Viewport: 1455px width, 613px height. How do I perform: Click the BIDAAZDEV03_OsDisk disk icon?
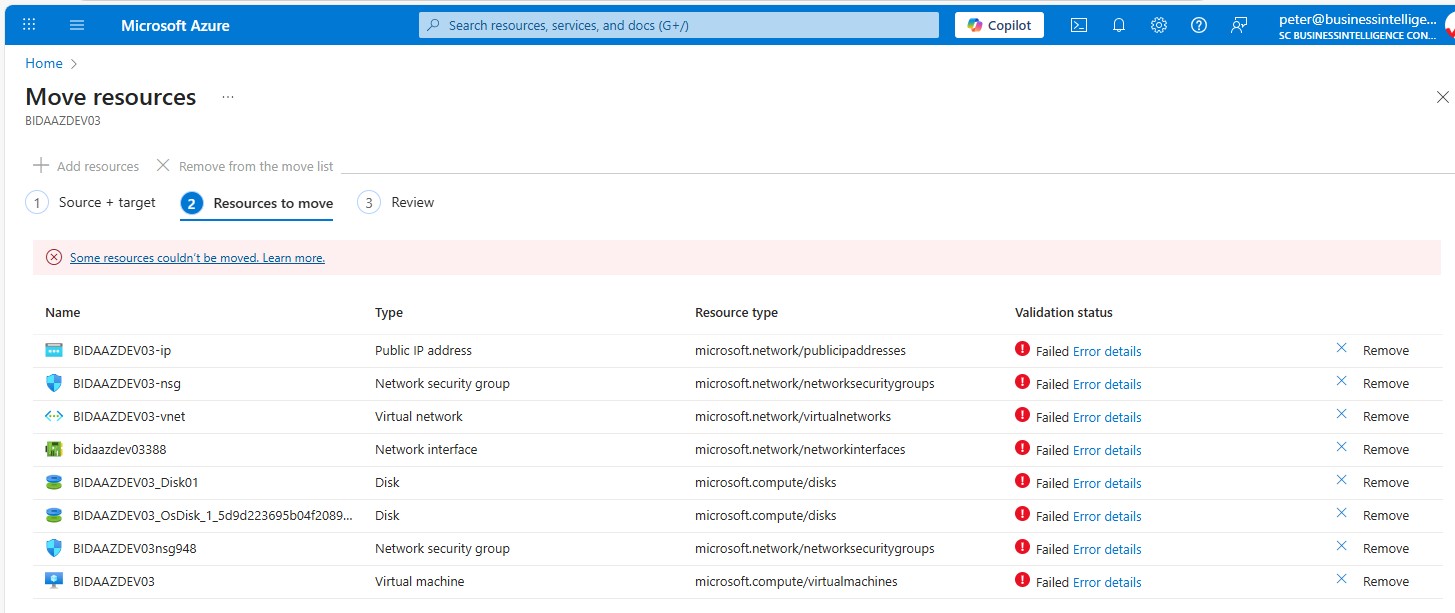pyautogui.click(x=54, y=515)
